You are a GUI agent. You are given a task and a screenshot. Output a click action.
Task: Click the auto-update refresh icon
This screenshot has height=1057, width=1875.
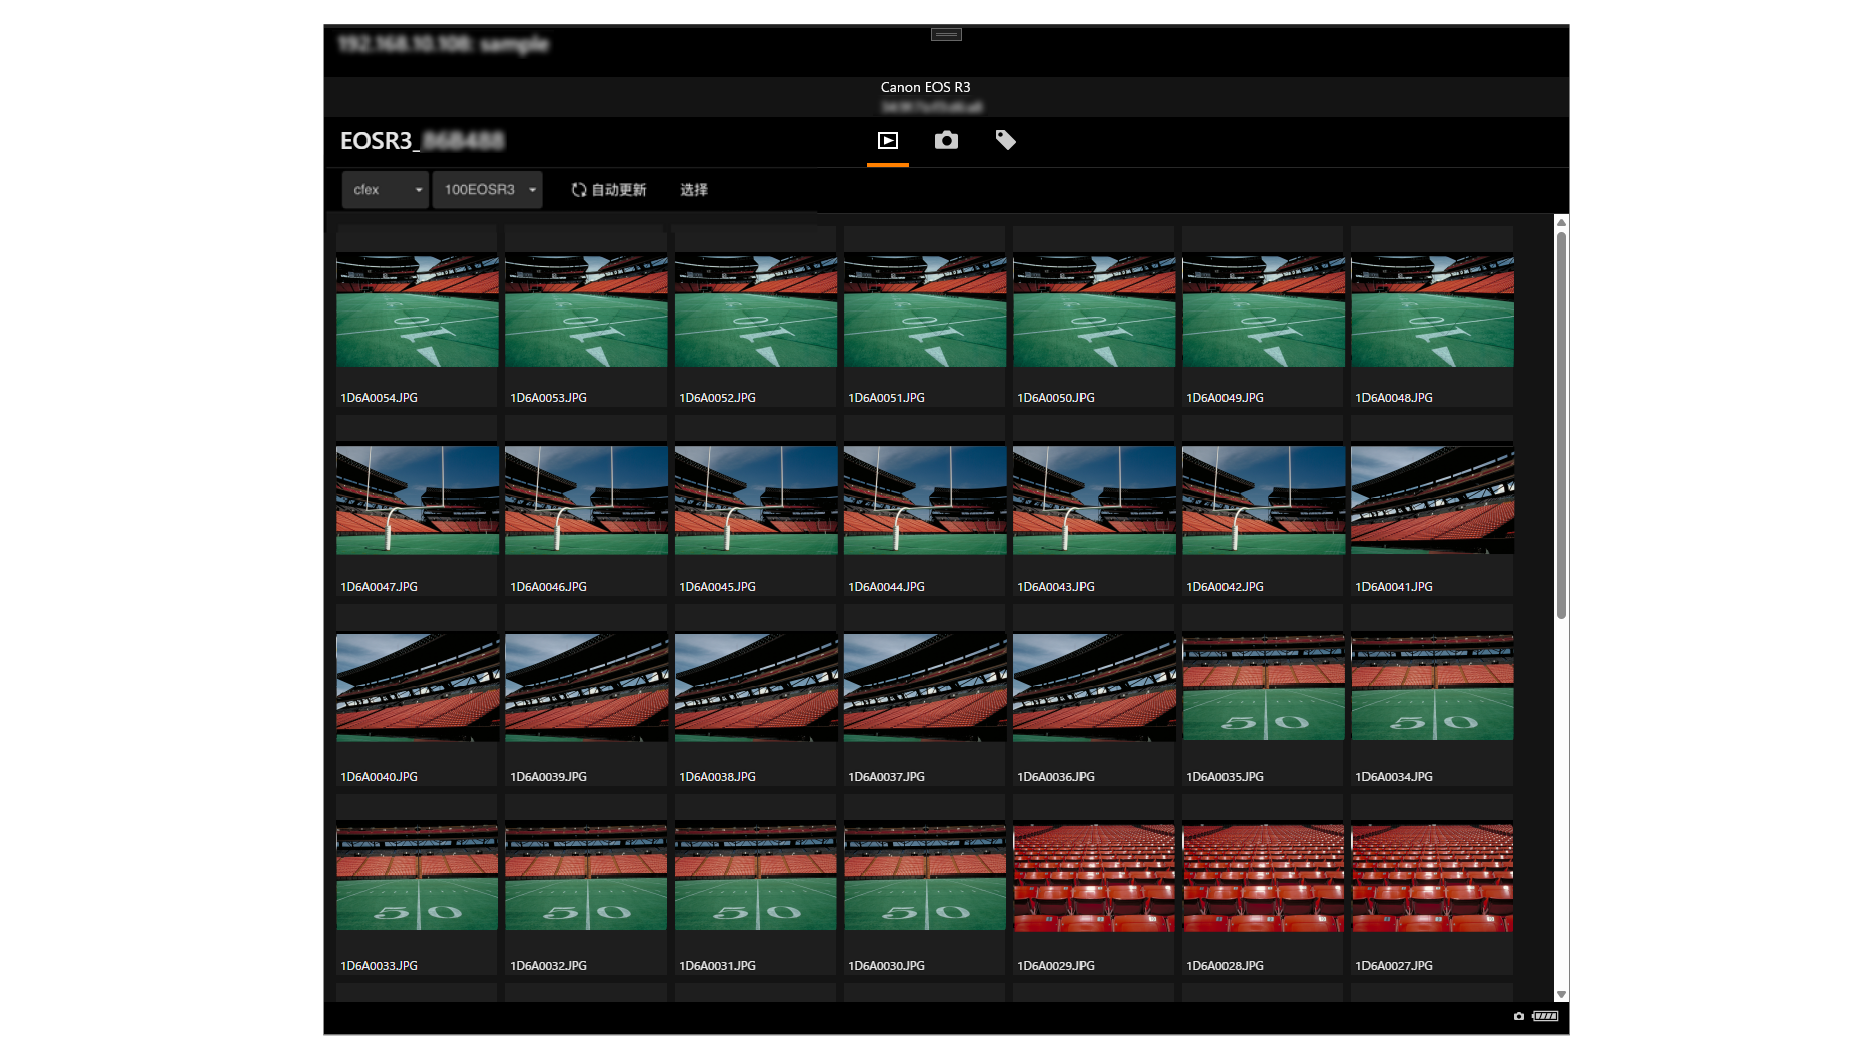coord(578,190)
